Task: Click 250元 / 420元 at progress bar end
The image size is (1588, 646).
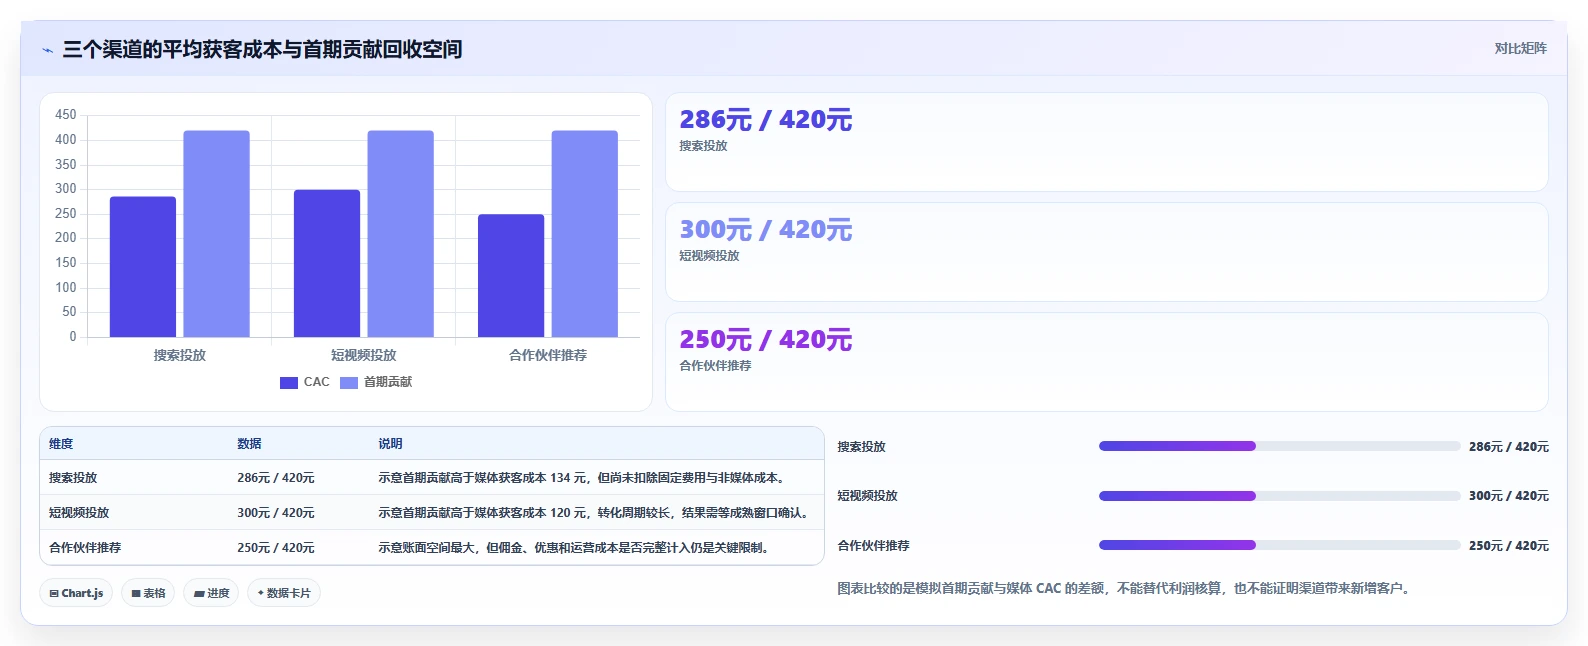Action: pyautogui.click(x=1509, y=546)
